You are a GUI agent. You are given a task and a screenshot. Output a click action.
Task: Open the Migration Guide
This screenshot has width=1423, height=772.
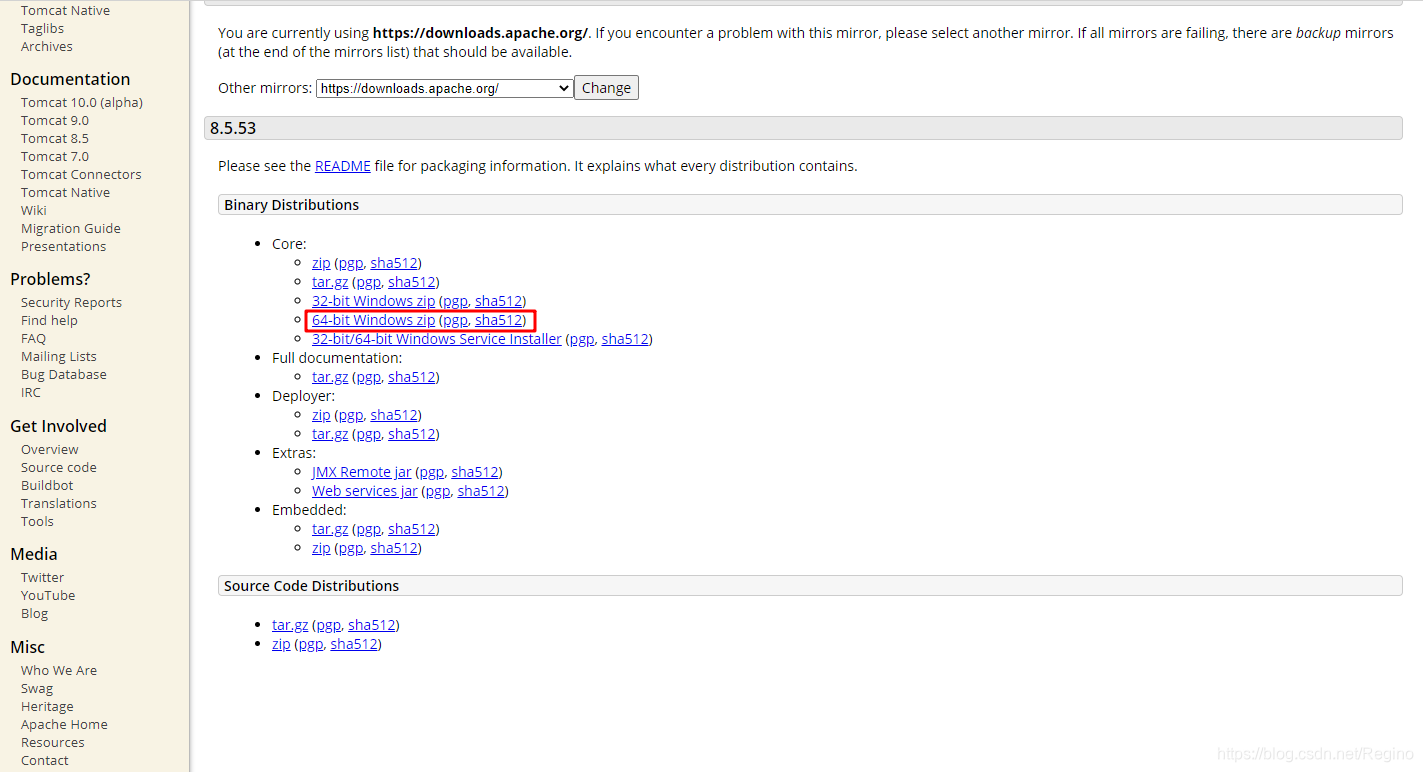[71, 229]
